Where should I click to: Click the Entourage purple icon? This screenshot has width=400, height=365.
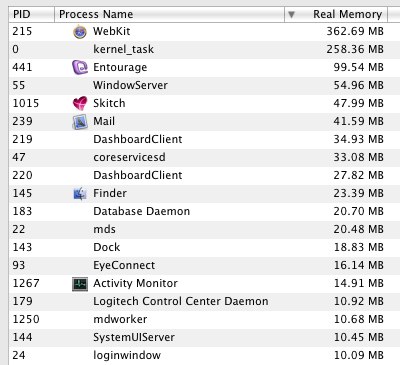(80, 67)
